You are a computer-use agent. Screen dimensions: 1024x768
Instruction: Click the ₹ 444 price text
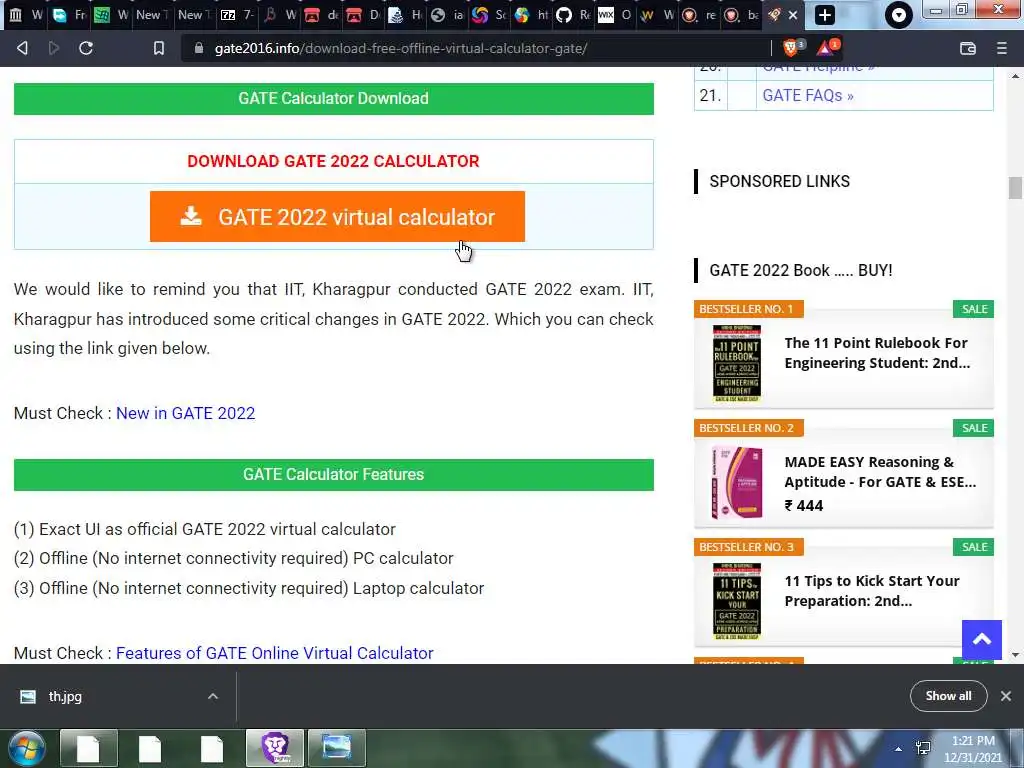pos(803,505)
